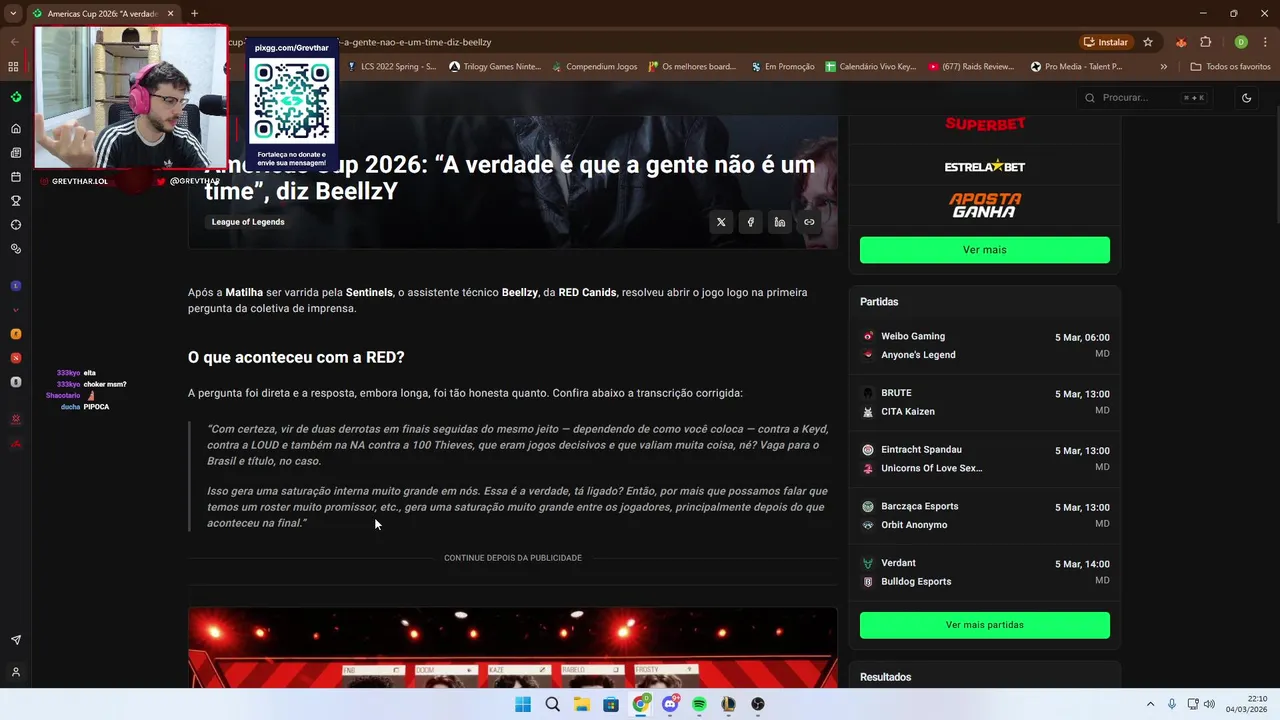Open the (677) Raids Review... bookmark

[972, 67]
